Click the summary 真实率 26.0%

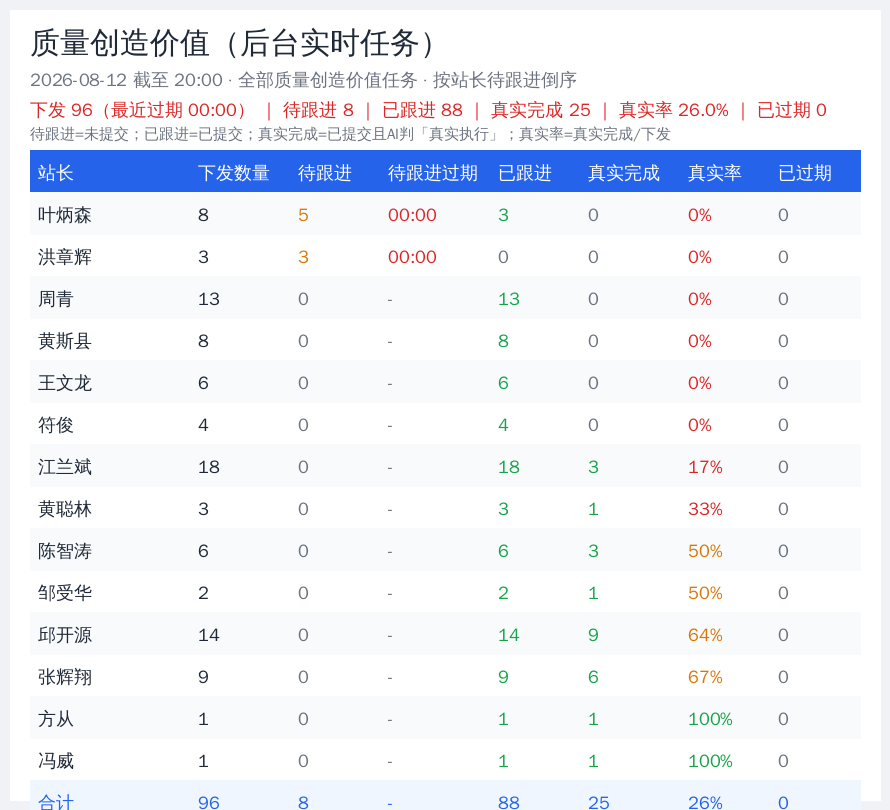point(674,110)
